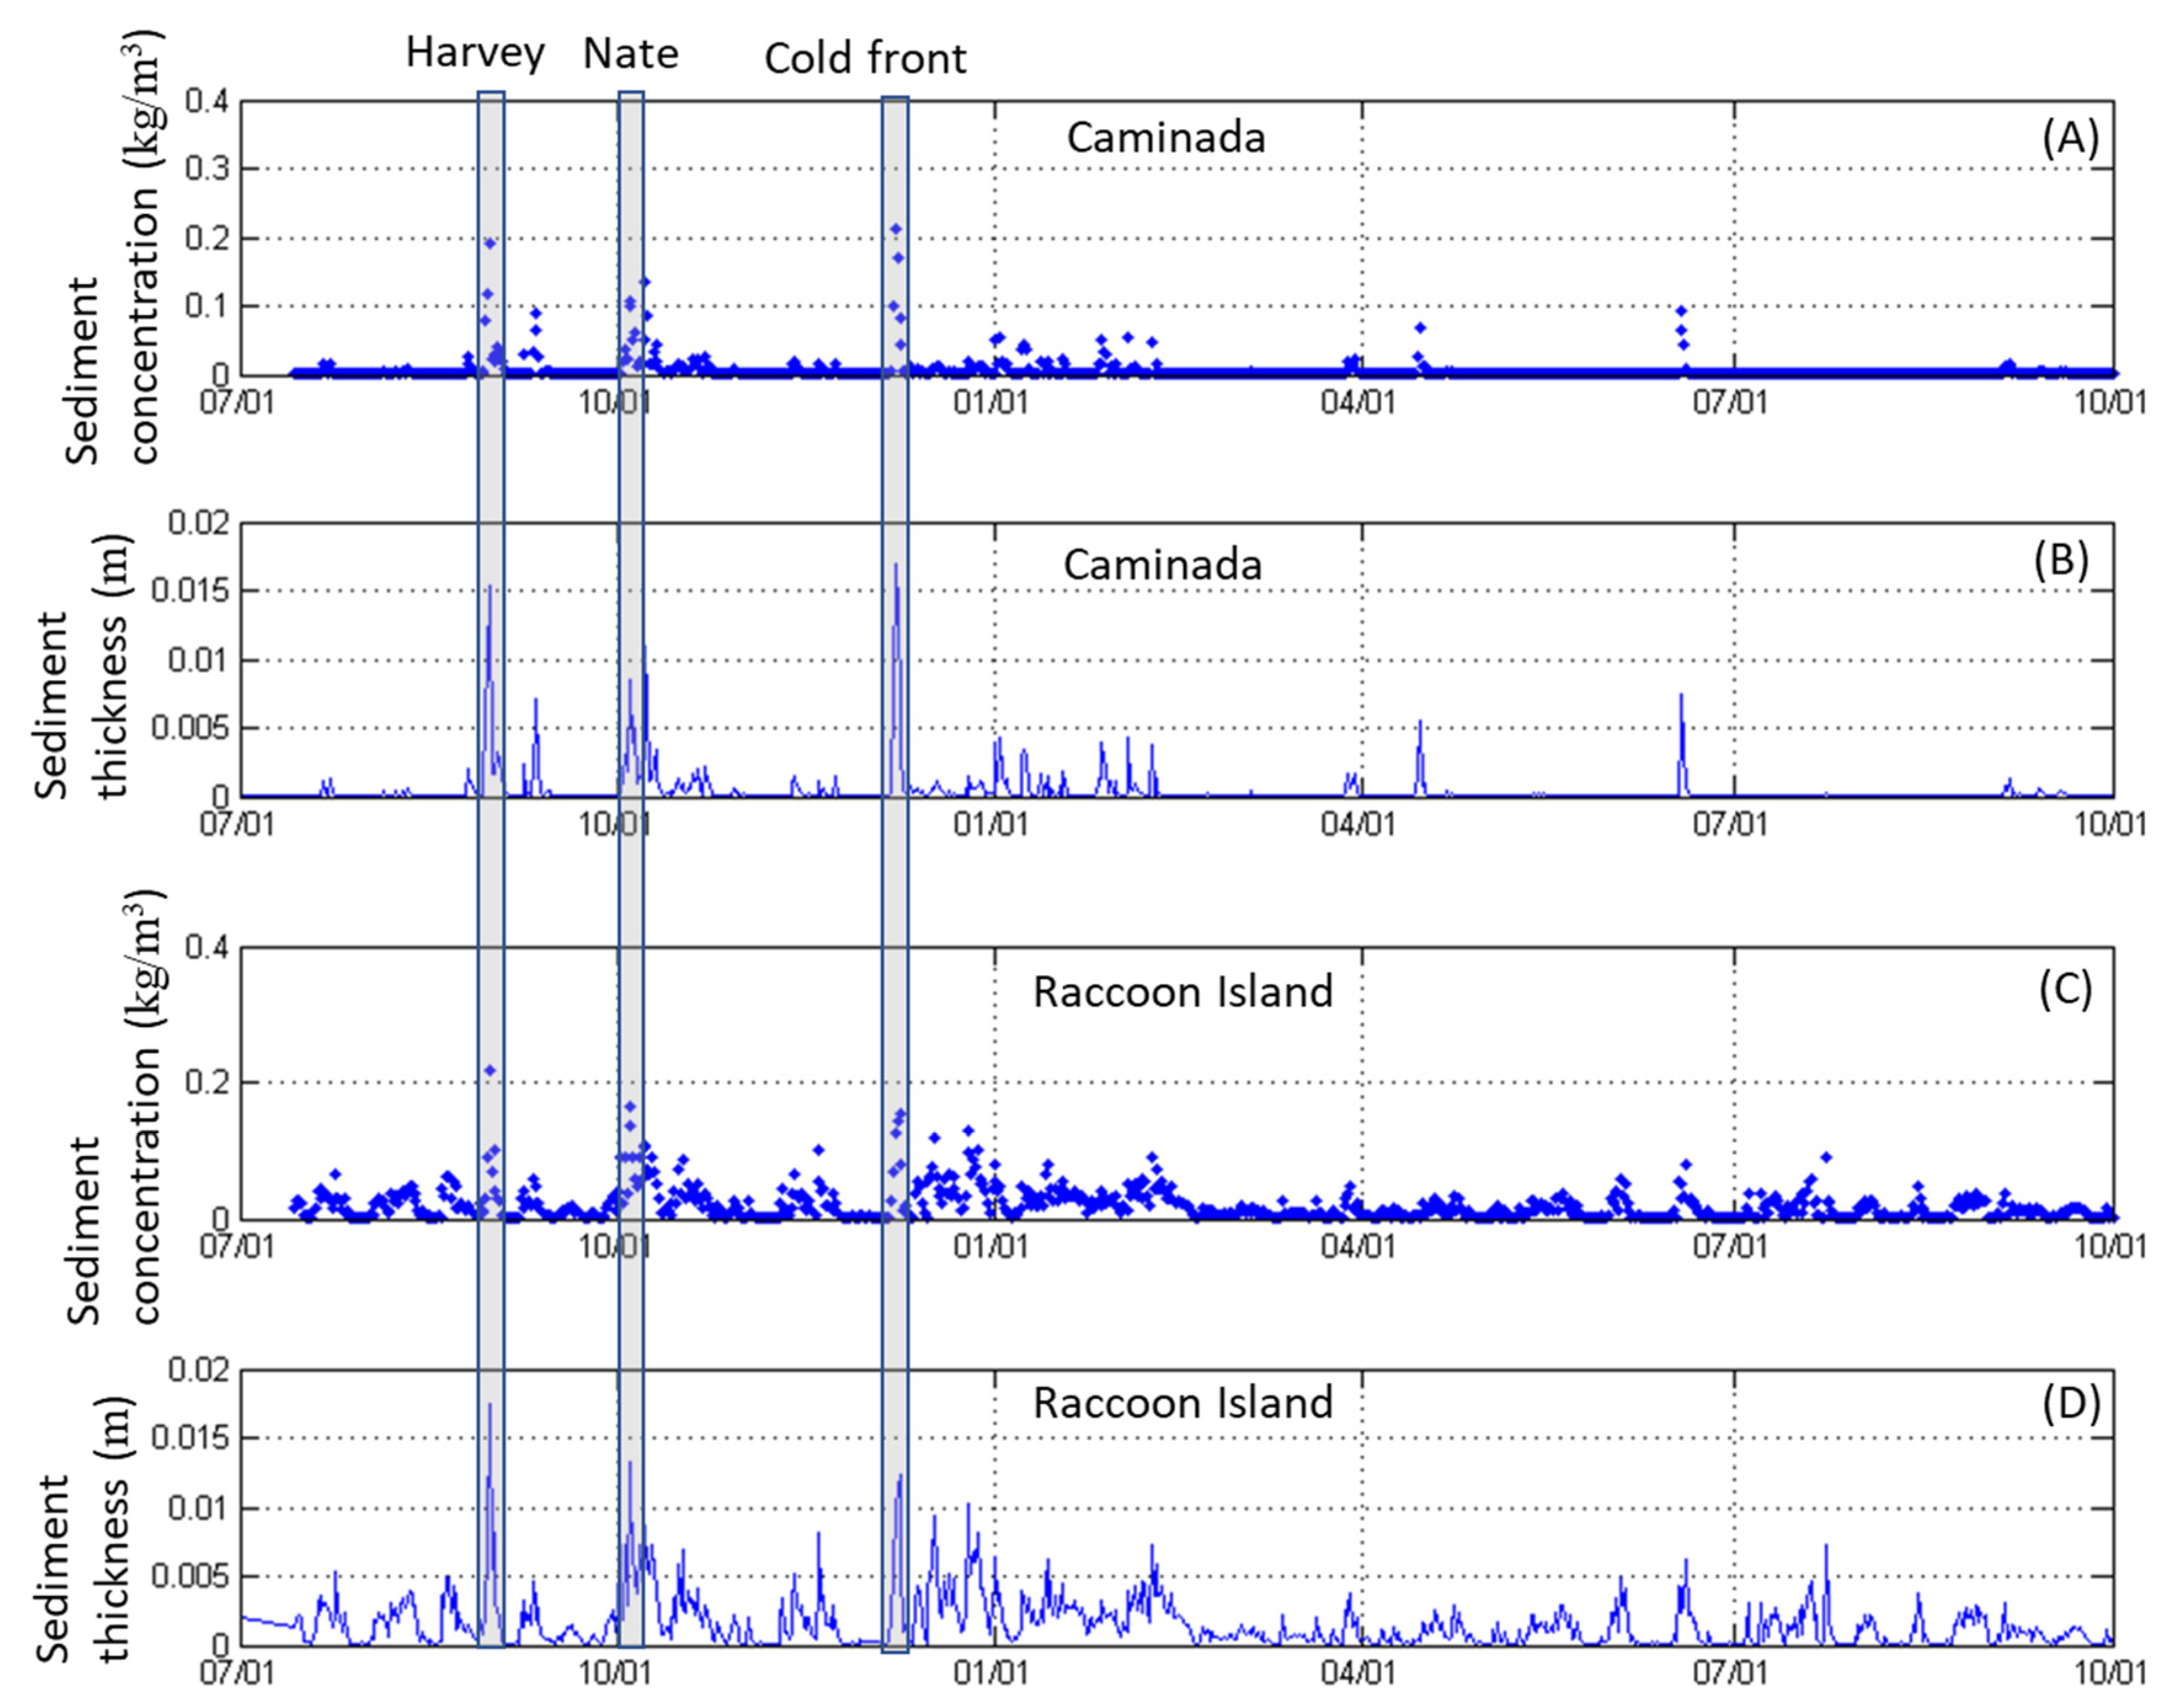
Task: Click the Sediment thickness y-axis label of panel D
Action: pos(85,1540)
